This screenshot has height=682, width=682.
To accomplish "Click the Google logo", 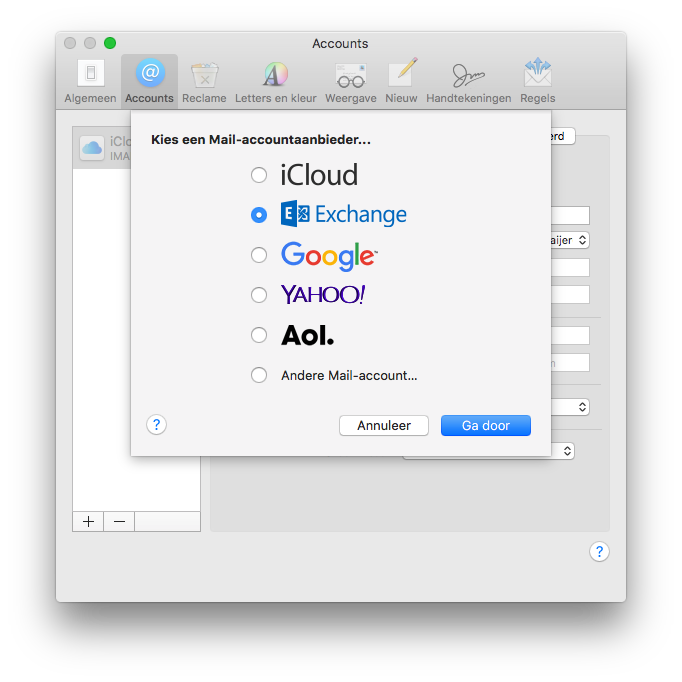I will [329, 256].
